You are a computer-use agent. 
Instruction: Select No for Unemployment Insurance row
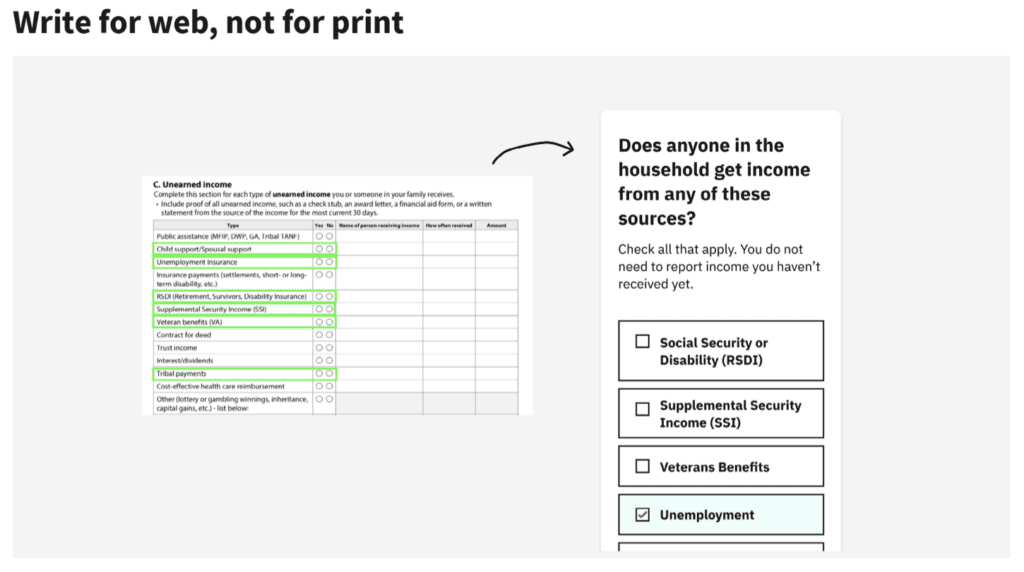tap(329, 262)
